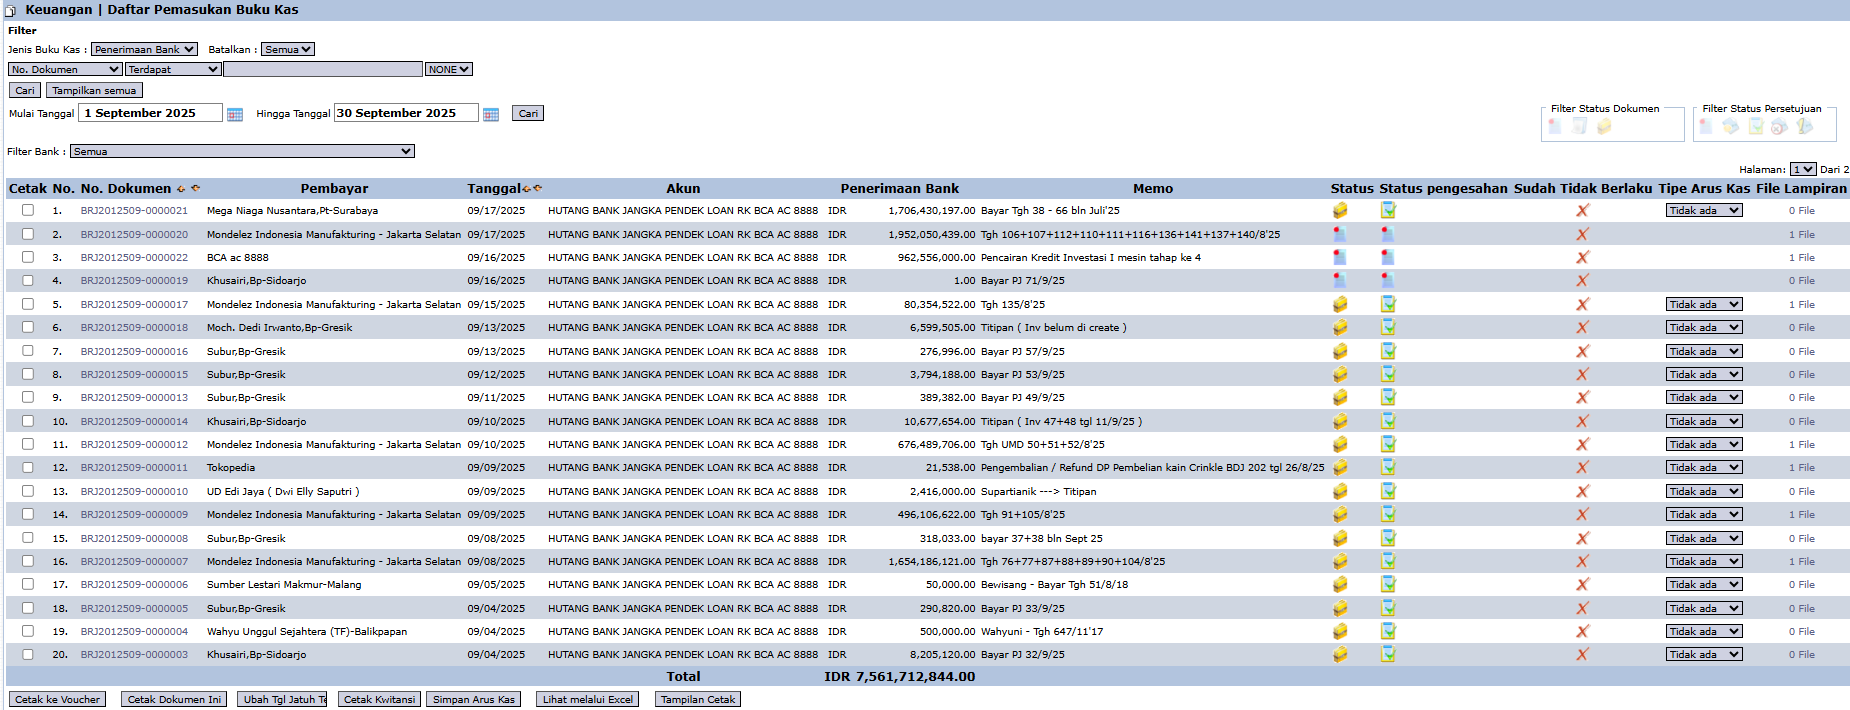Open Tipe Arus Kas dropdown for BRJ2012509-0000003
This screenshot has width=1850, height=710.
[1704, 654]
